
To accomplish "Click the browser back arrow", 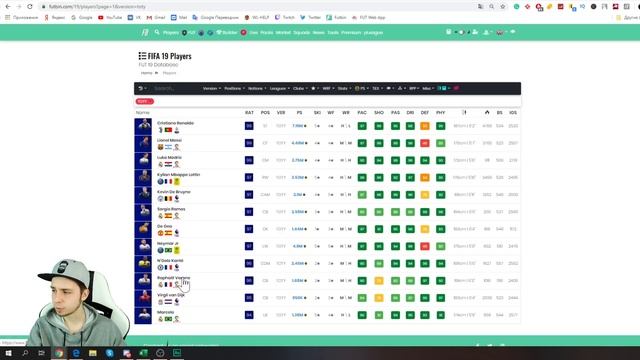I will (x=8, y=7).
